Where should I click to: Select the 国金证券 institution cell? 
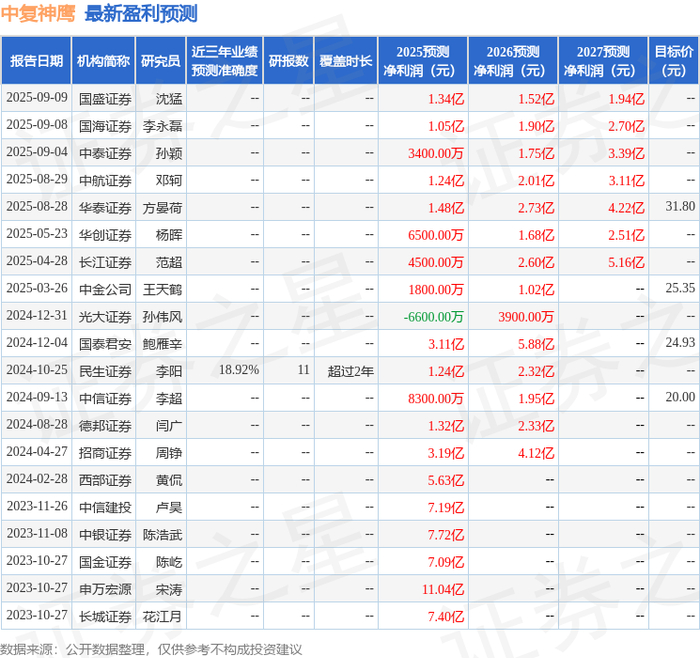tap(105, 562)
